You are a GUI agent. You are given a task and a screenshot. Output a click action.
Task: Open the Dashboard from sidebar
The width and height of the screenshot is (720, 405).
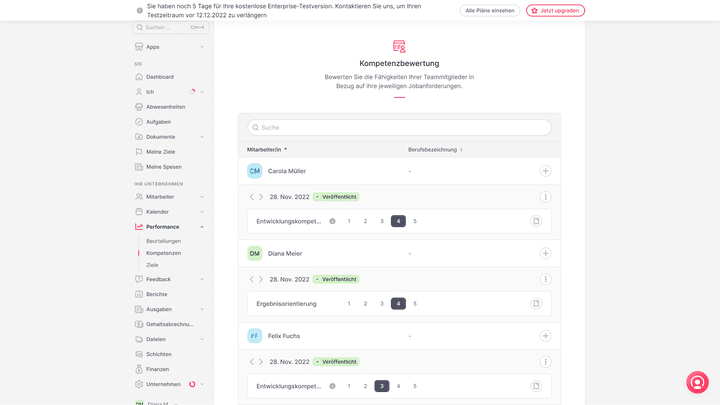[159, 77]
